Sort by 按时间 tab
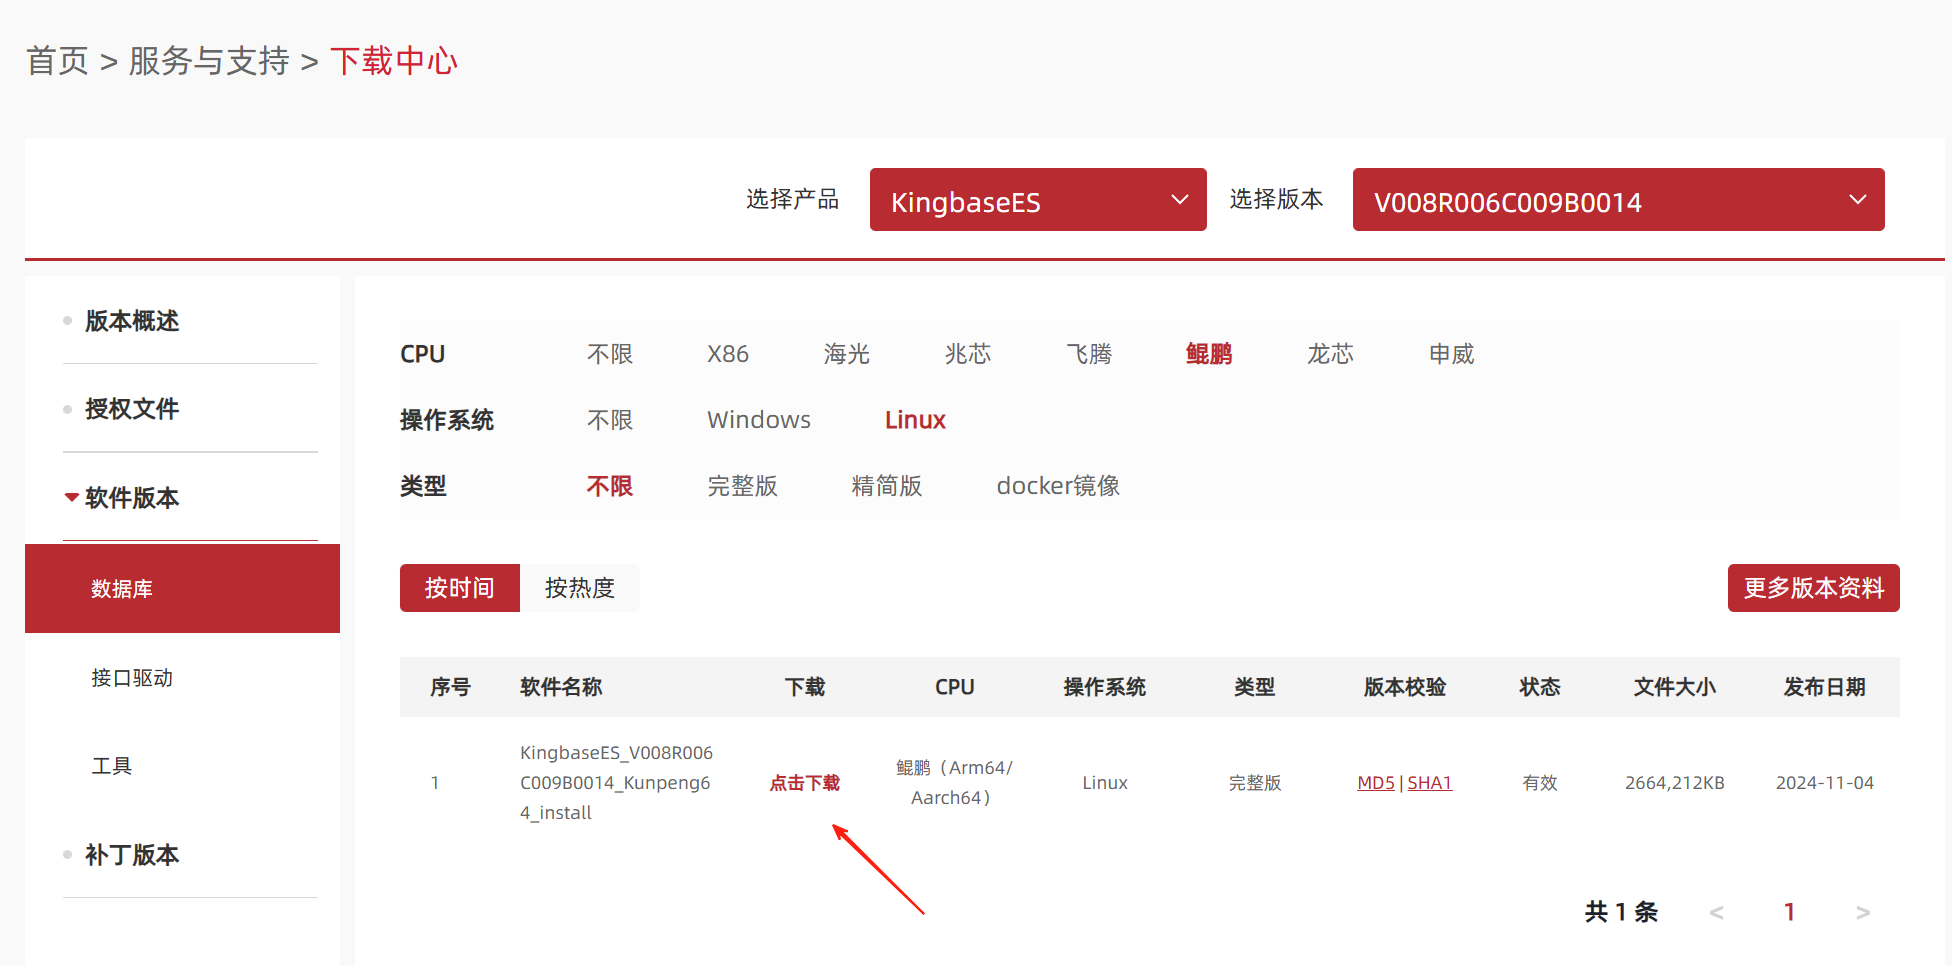Image resolution: width=1952 pixels, height=966 pixels. coord(460,588)
